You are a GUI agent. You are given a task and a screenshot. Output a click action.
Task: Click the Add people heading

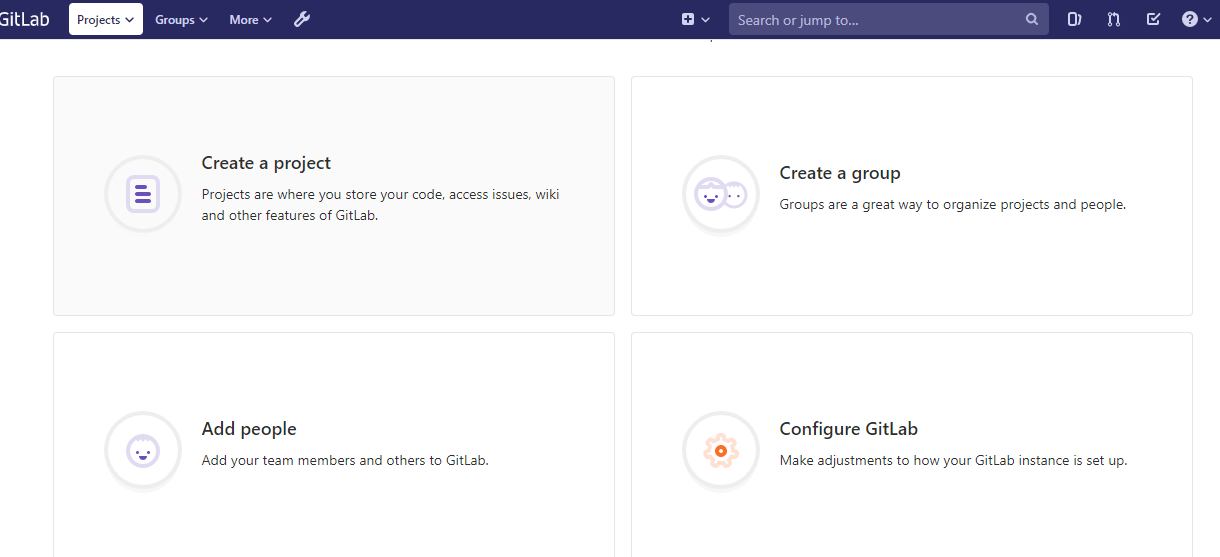point(249,429)
